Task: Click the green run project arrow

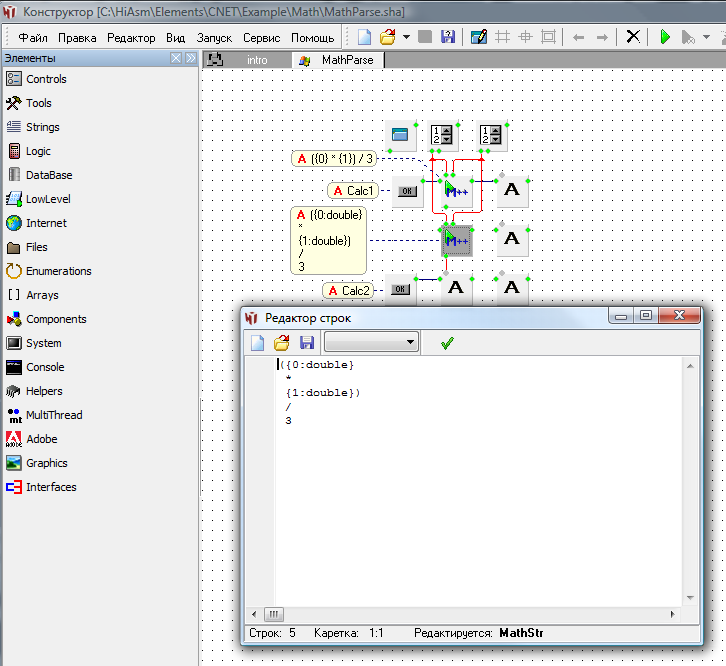Action: (664, 37)
